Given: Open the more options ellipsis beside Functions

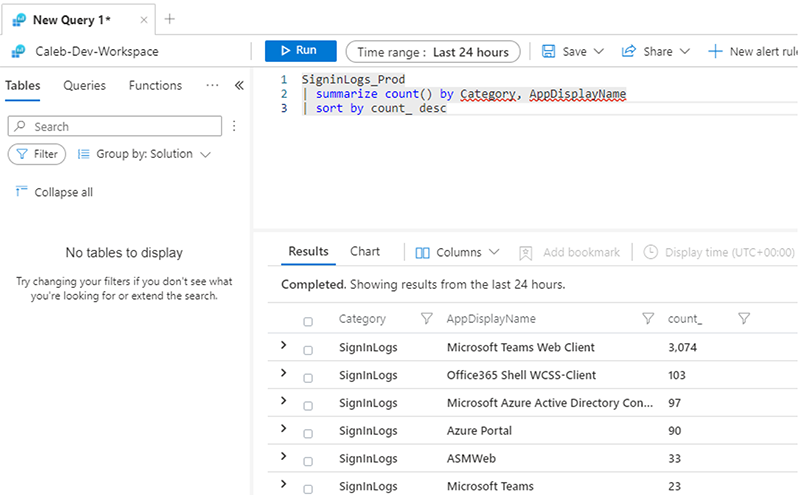Looking at the screenshot, I should point(212,85).
